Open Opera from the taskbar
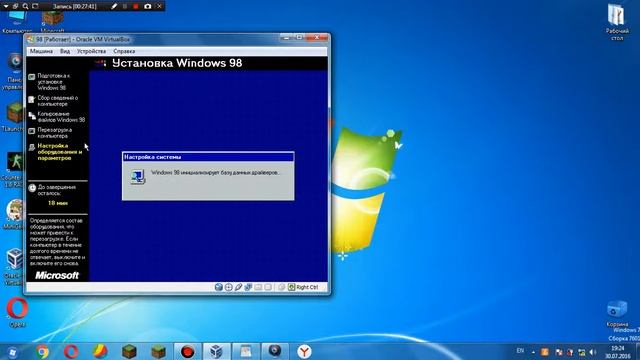 coord(71,352)
